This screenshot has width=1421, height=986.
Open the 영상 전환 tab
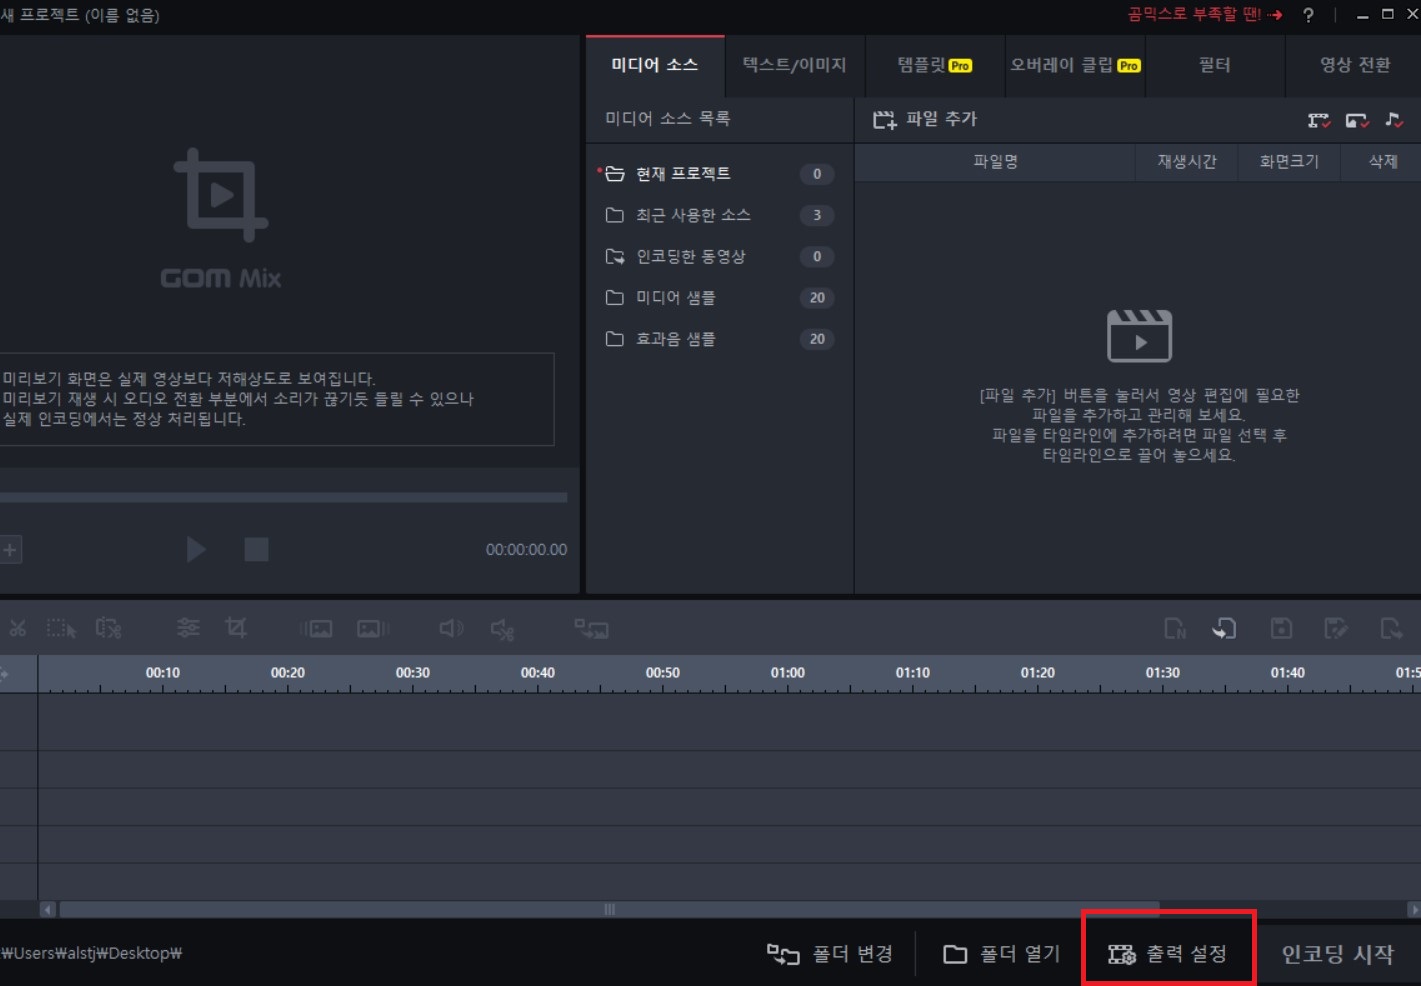[x=1354, y=65]
